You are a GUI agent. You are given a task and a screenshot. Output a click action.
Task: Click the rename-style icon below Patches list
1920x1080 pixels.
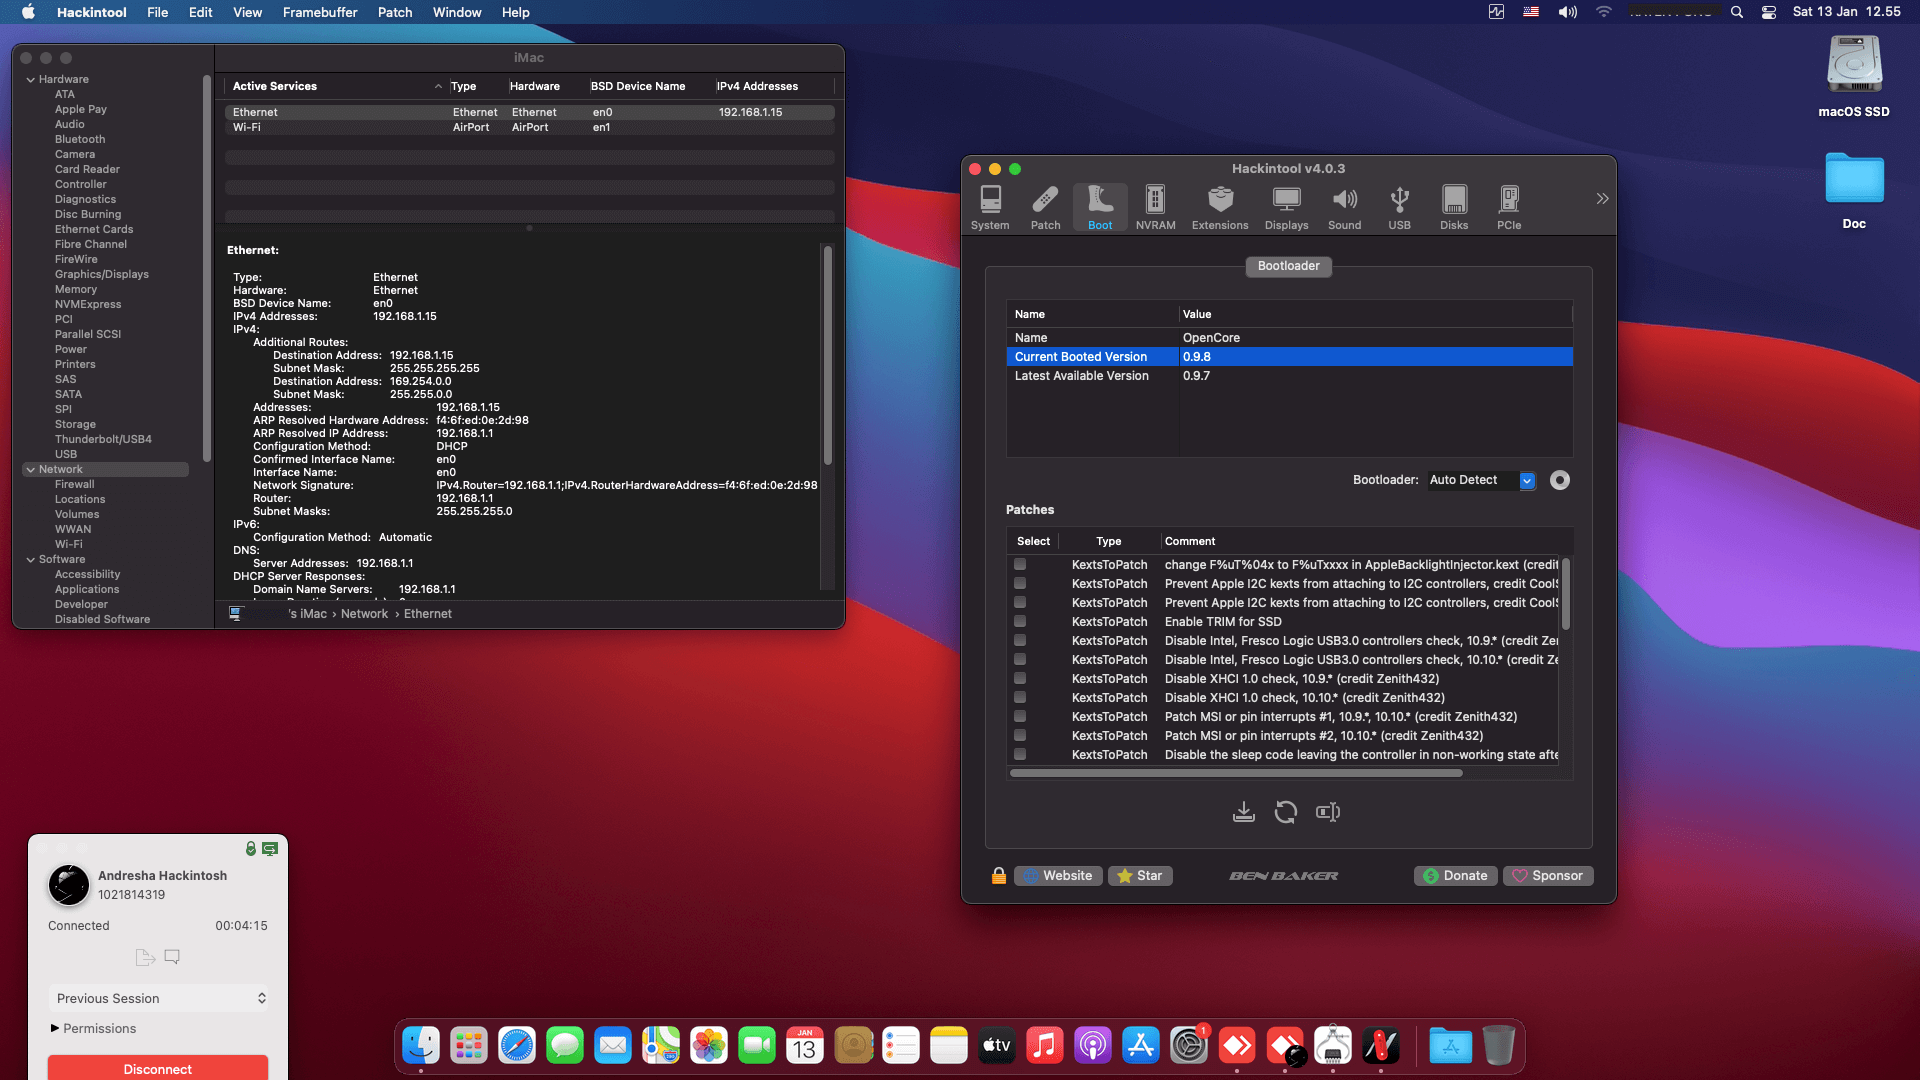(x=1328, y=812)
